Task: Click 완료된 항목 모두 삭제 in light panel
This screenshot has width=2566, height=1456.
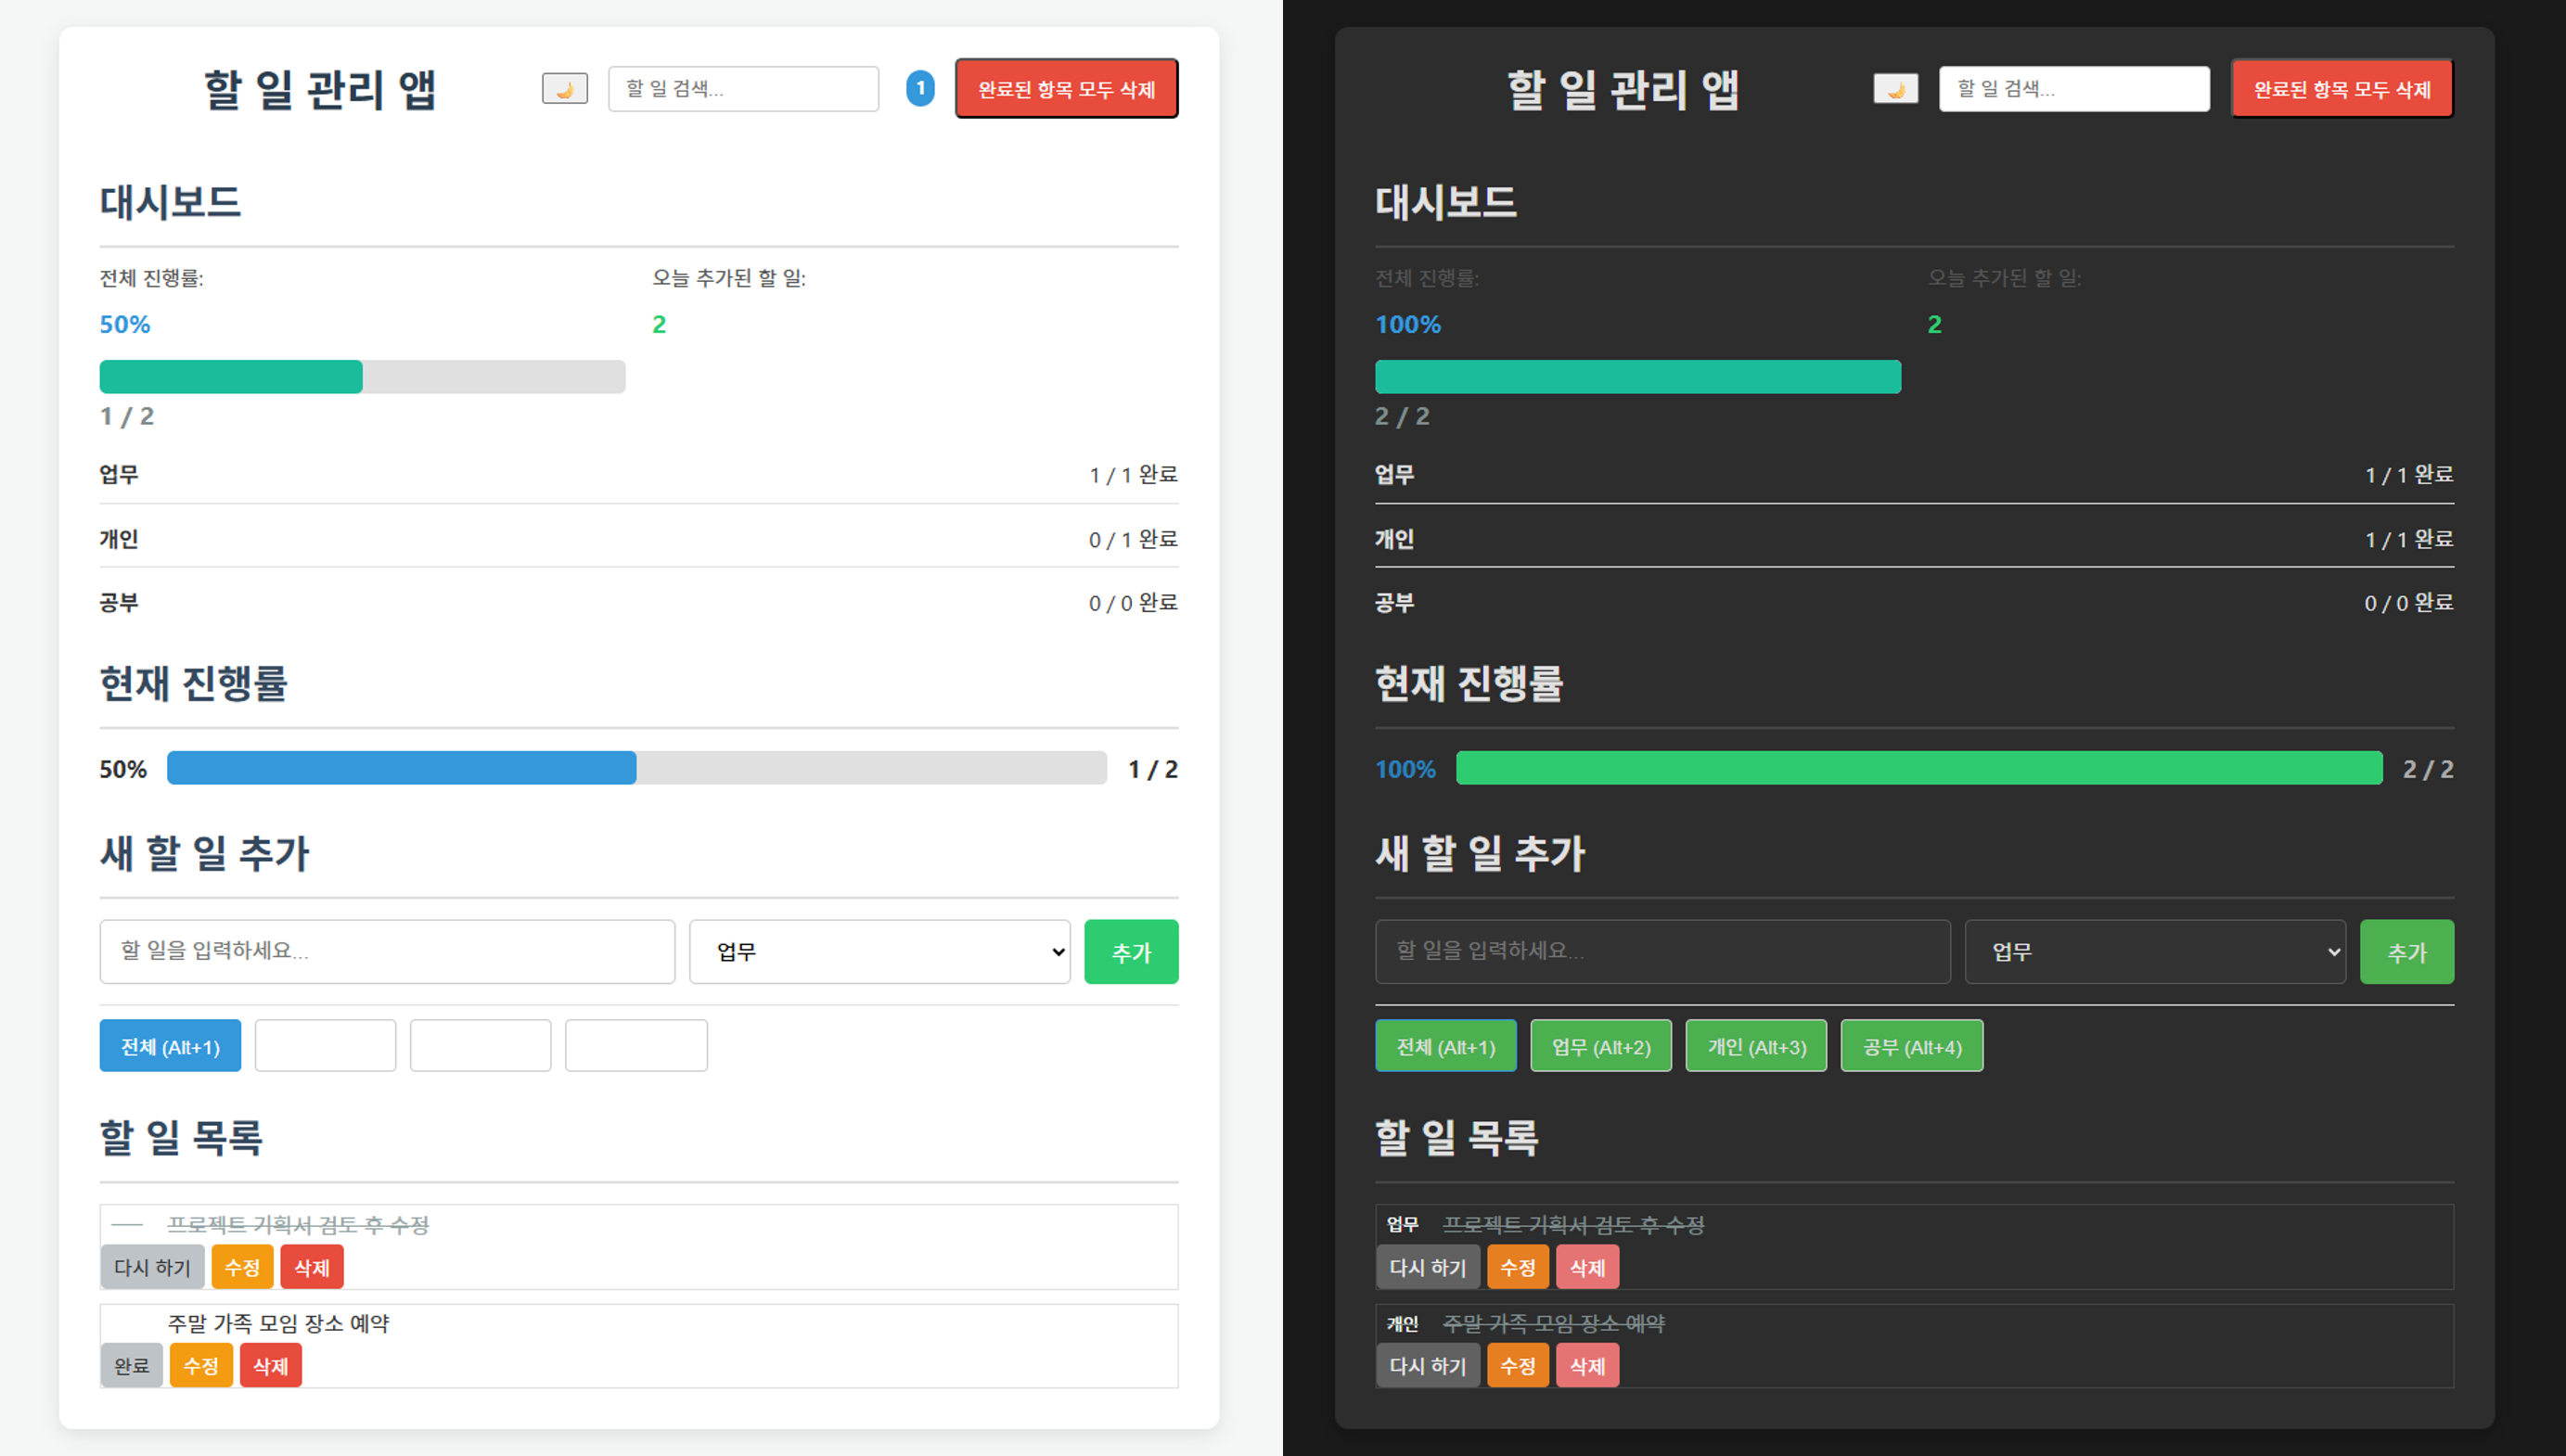Action: [1066, 89]
